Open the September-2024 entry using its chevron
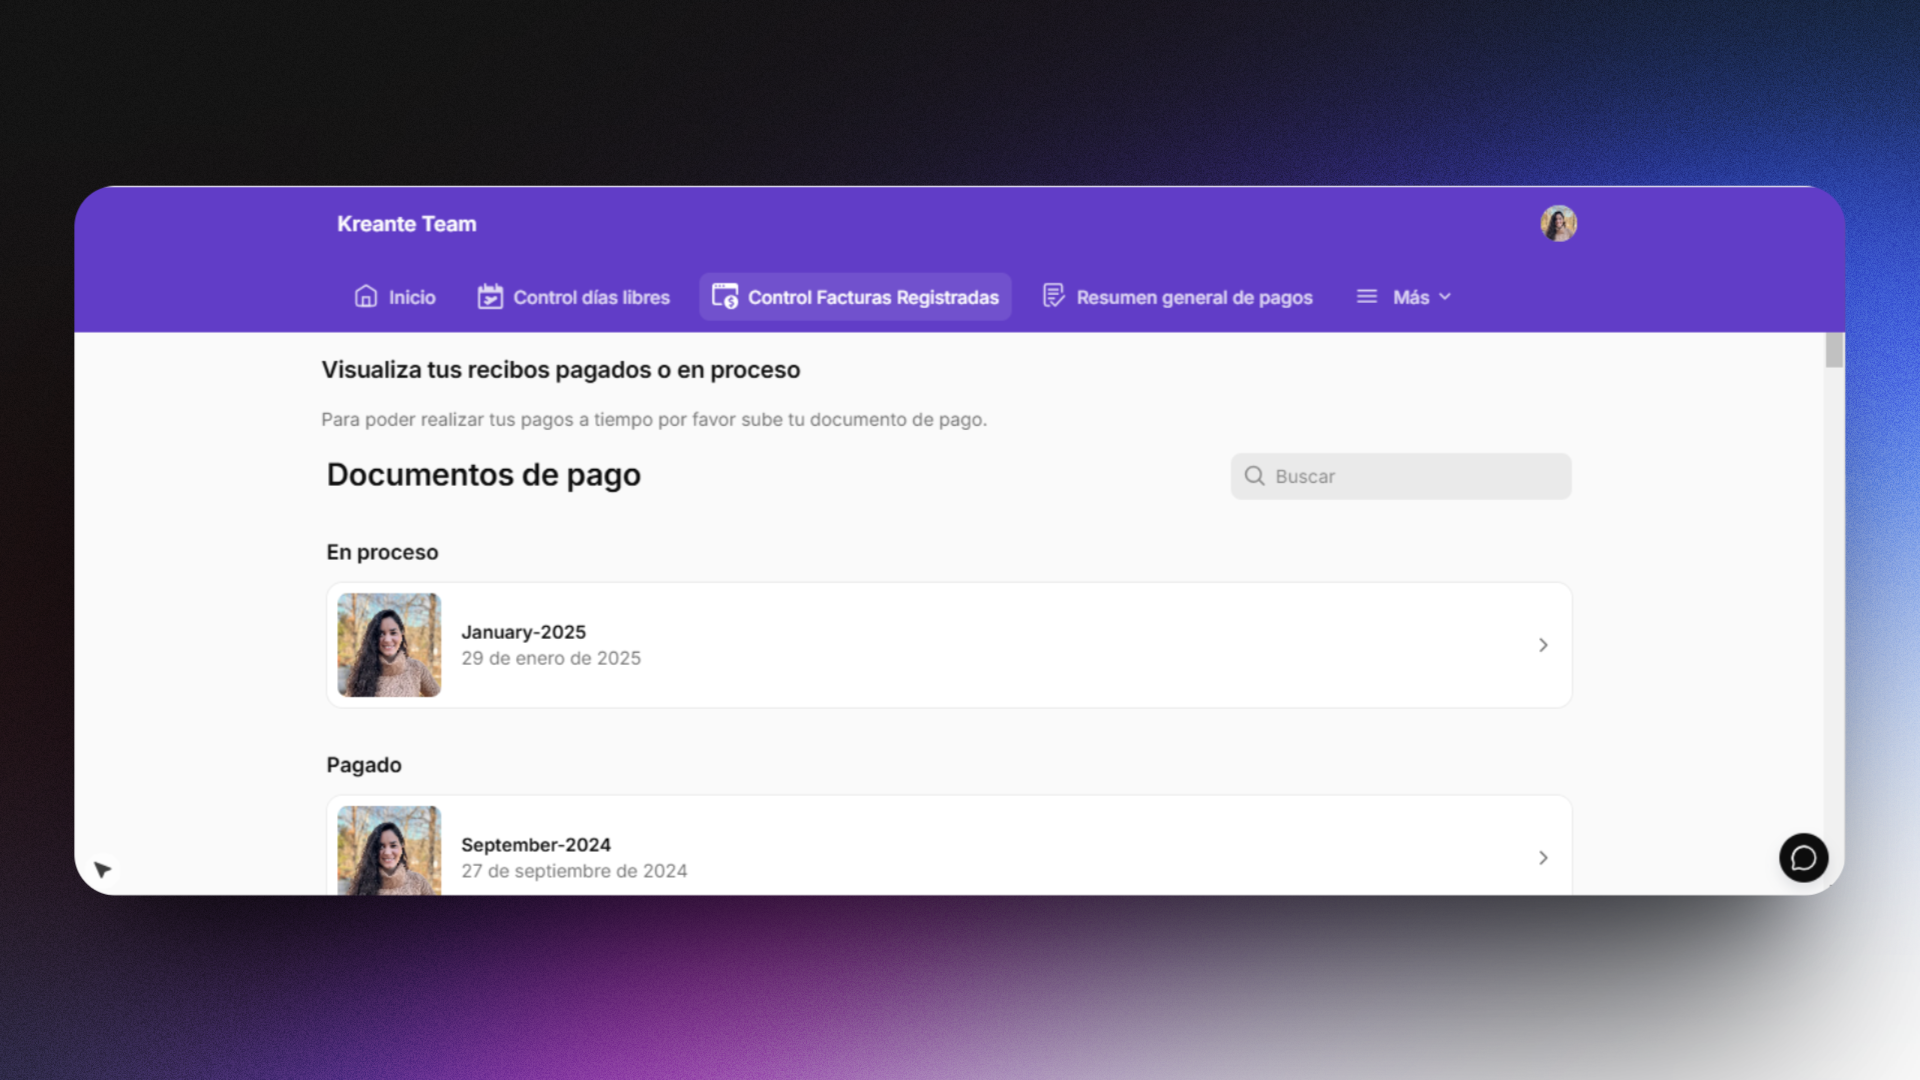This screenshot has height=1080, width=1920. pyautogui.click(x=1542, y=858)
